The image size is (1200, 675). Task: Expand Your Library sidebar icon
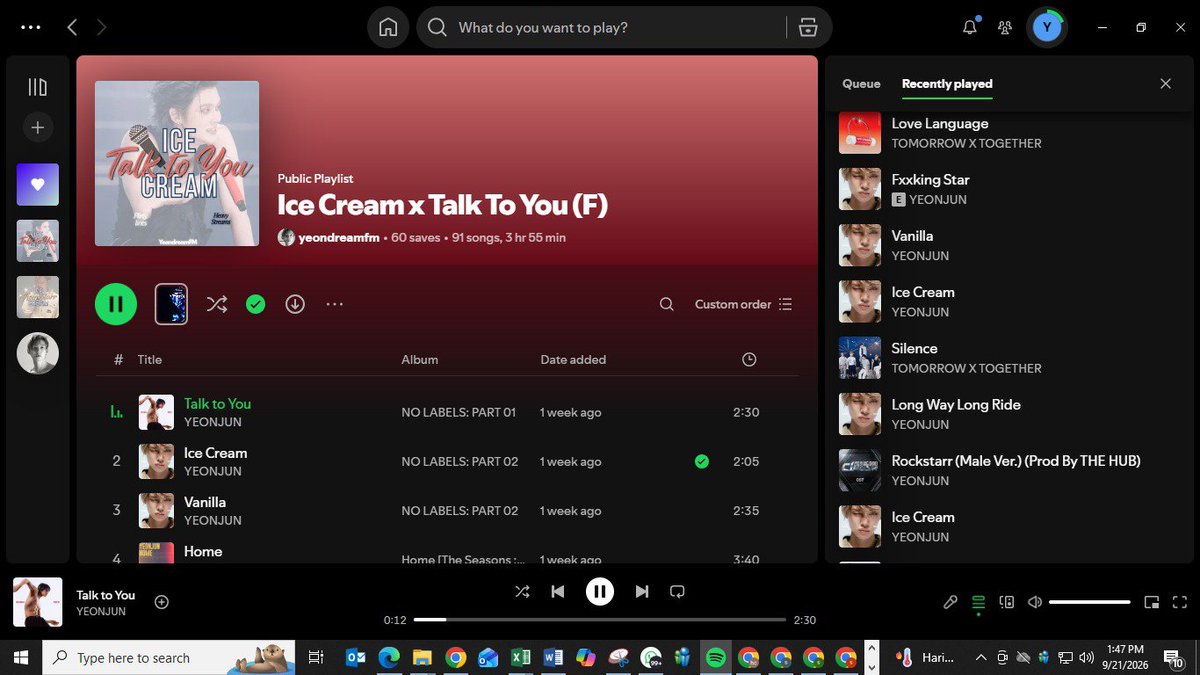point(37,87)
